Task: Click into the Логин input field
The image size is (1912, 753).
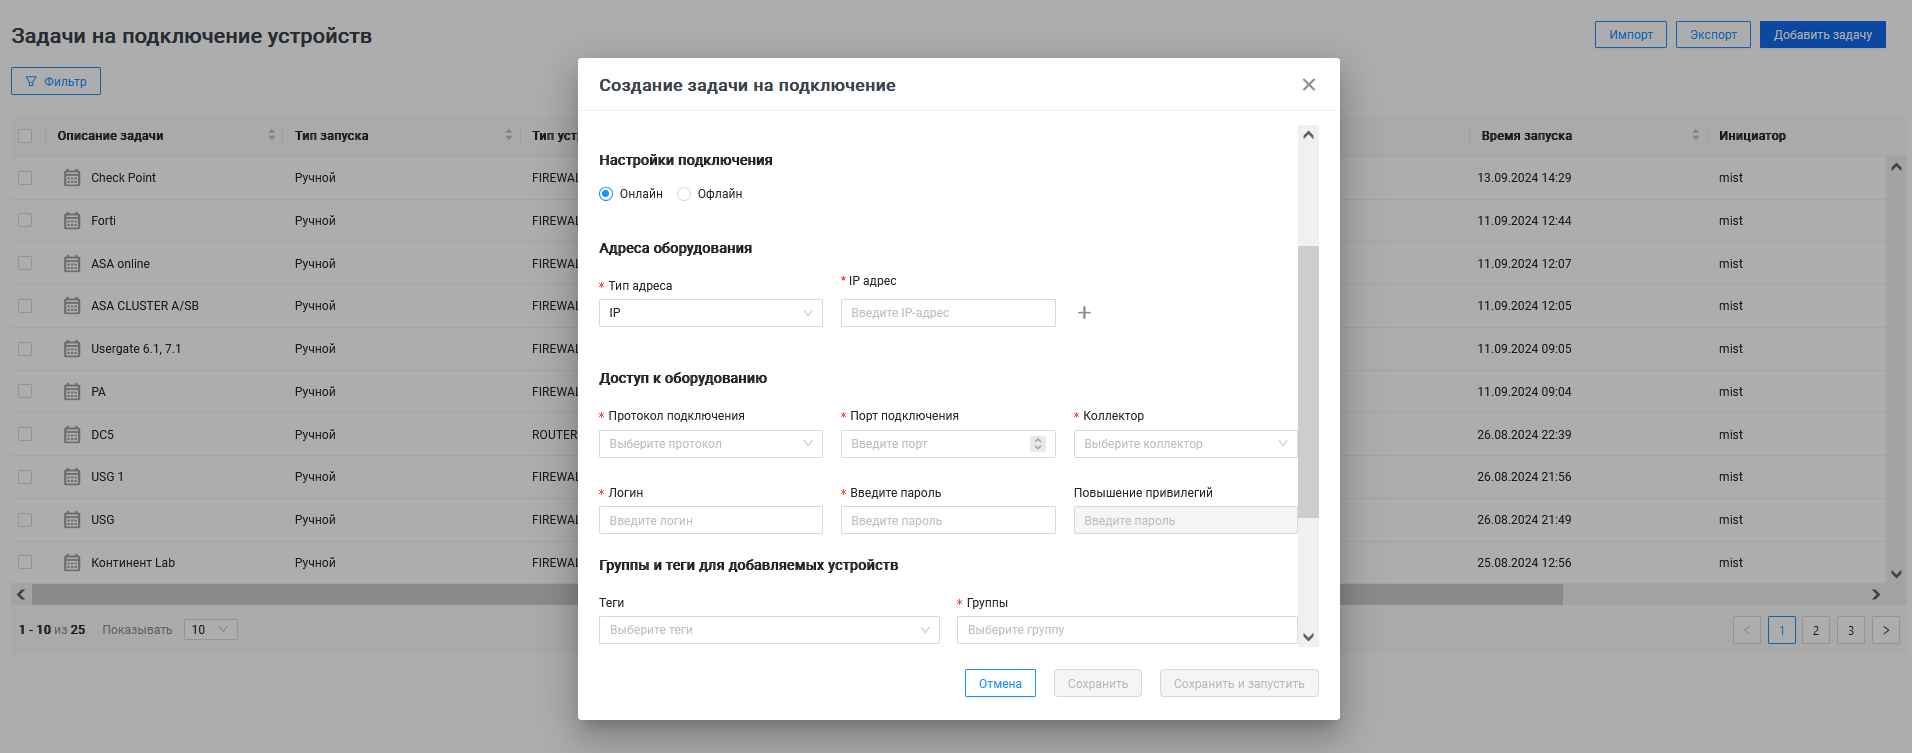Action: (x=710, y=521)
